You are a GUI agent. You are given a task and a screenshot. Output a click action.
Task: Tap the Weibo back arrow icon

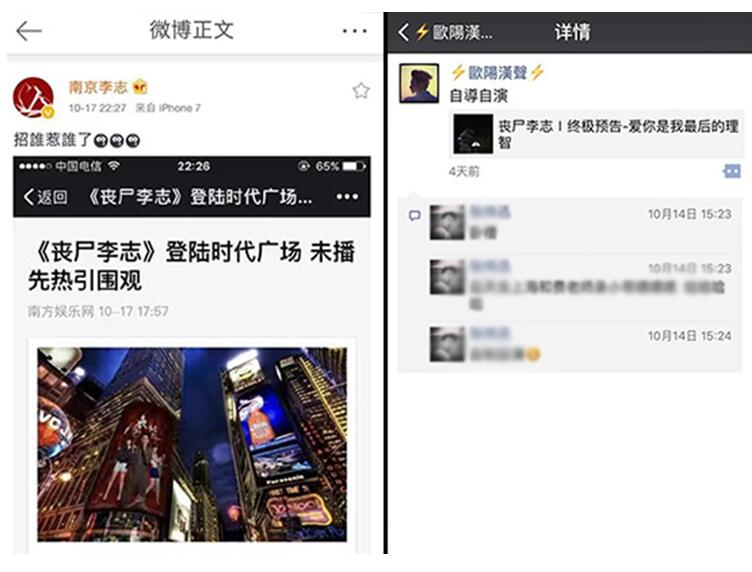(29, 32)
